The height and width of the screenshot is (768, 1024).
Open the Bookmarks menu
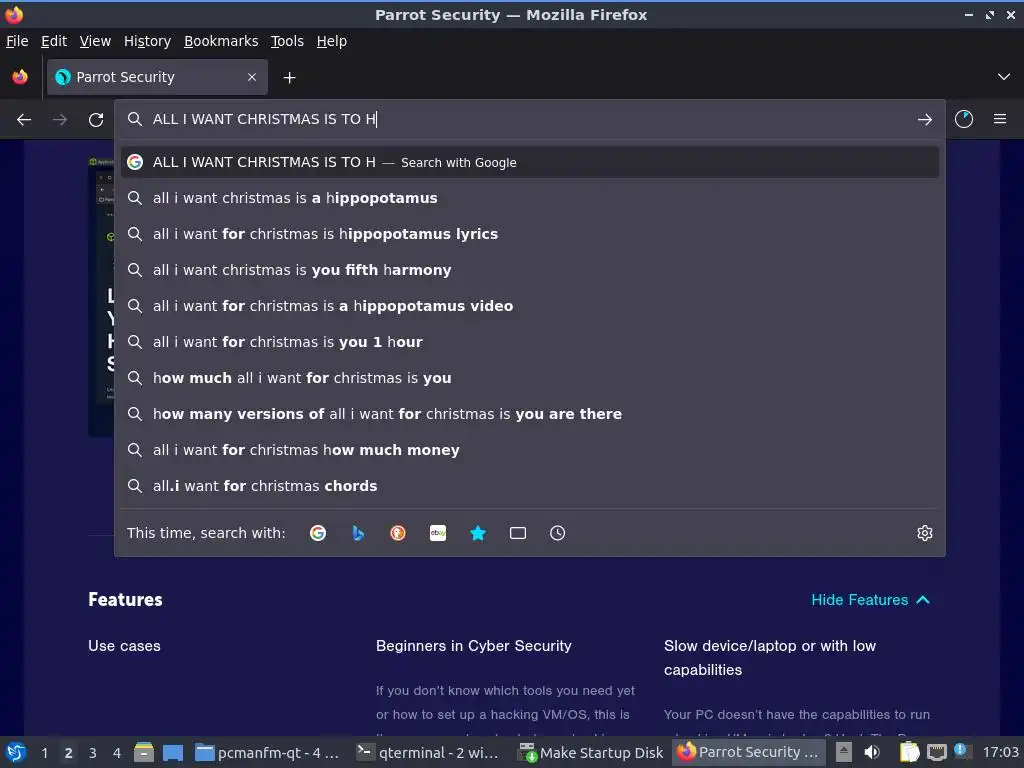221,41
